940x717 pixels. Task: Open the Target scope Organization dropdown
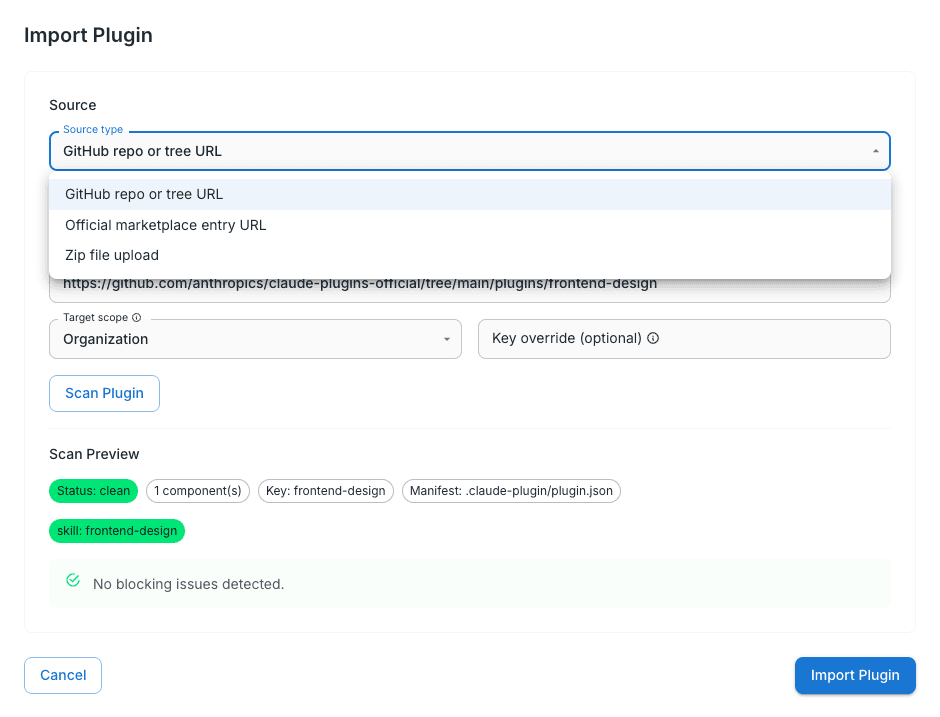255,339
